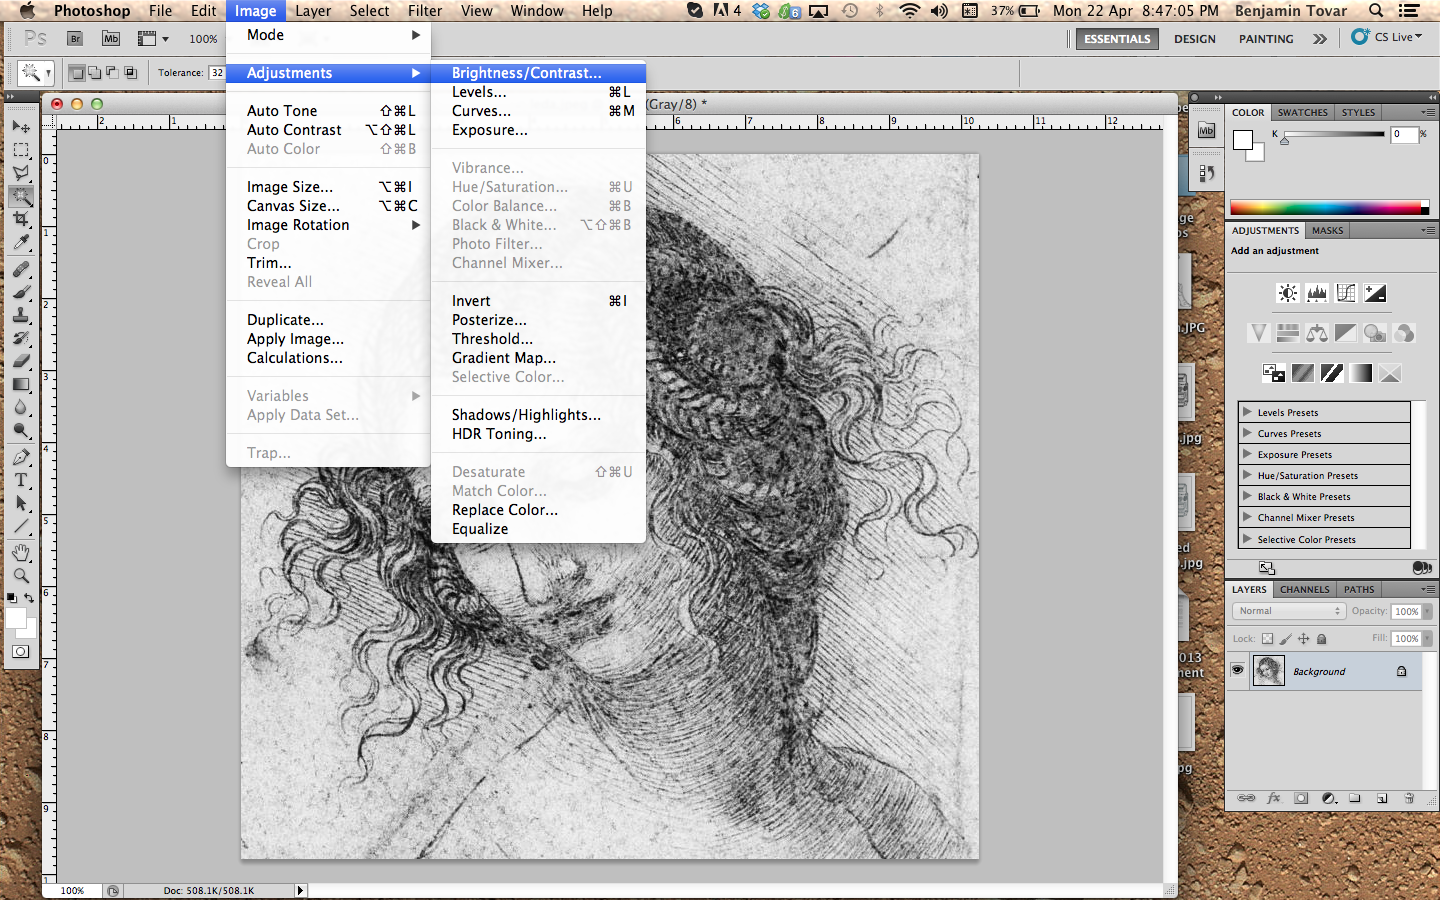Select the Essentials workspace
The image size is (1440, 900).
tap(1117, 39)
